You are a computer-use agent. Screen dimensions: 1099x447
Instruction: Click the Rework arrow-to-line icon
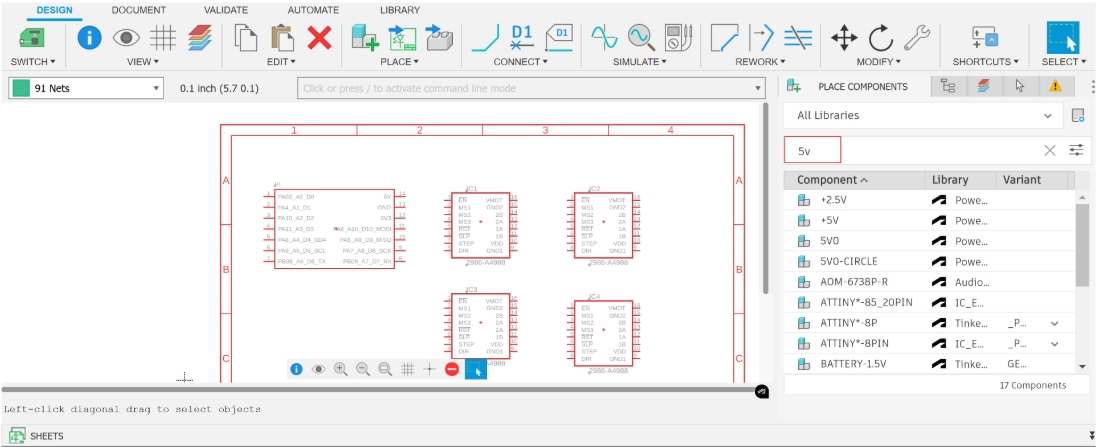point(761,37)
